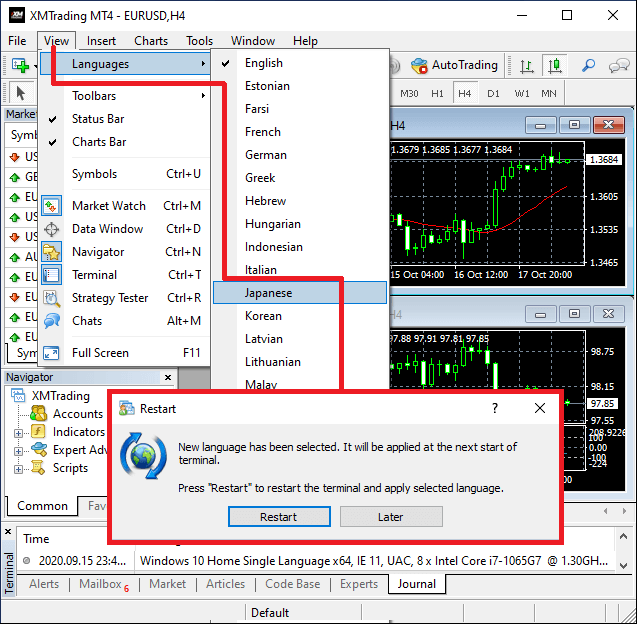Switch to the Mailbox tab
The height and width of the screenshot is (624, 637).
click(102, 584)
